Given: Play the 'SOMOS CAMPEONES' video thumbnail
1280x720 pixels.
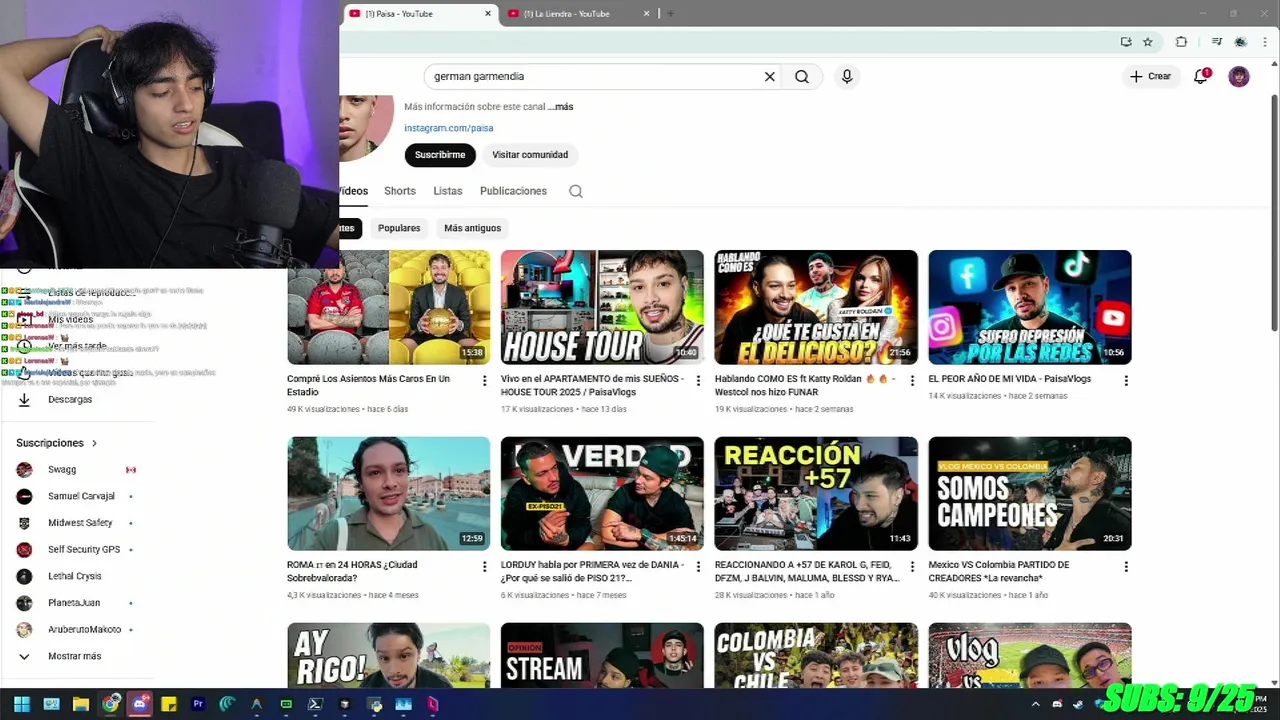Looking at the screenshot, I should point(1030,493).
